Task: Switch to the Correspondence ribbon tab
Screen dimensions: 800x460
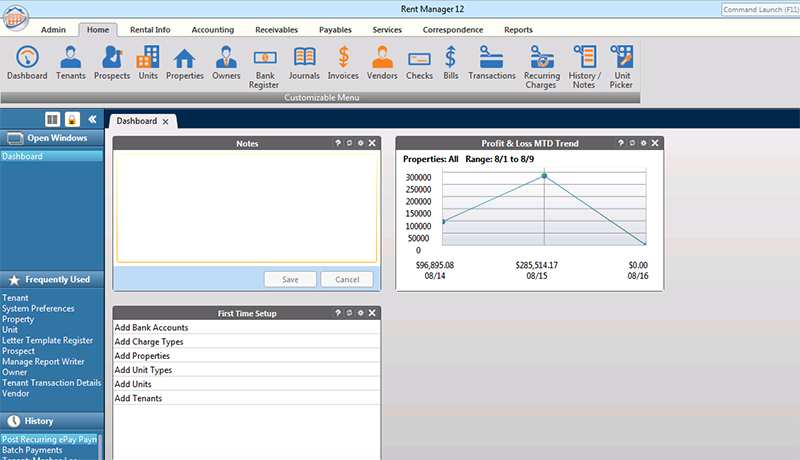Action: (453, 30)
